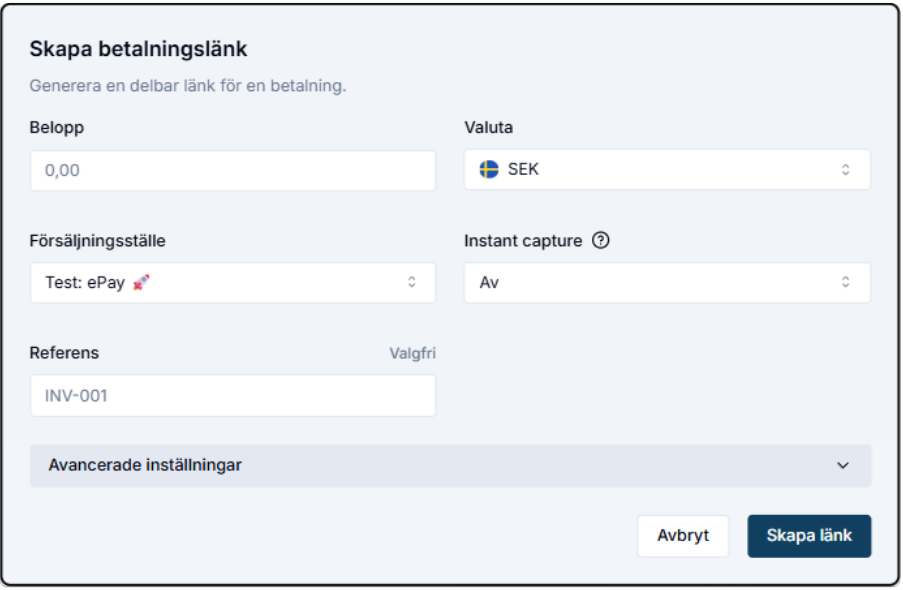
Task: Click the up-down arrows icon in Försäljningsställe field
Action: click(411, 283)
